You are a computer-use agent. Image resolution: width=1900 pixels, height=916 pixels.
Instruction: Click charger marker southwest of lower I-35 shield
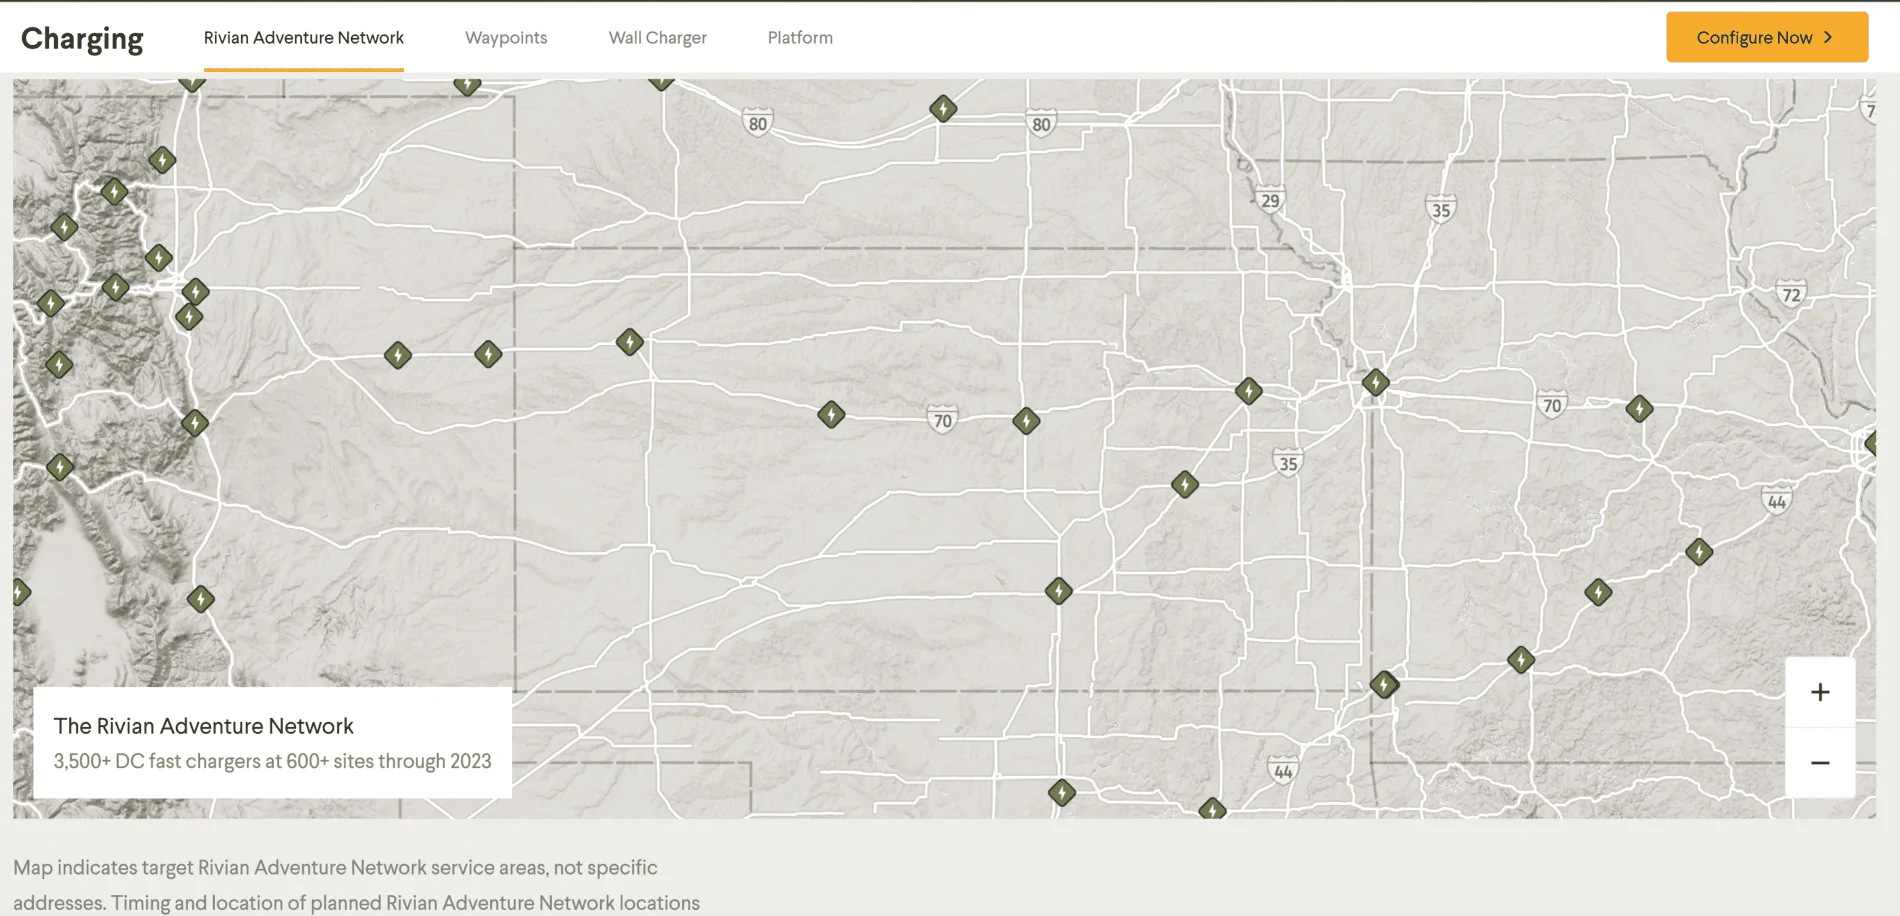[x=1185, y=485]
